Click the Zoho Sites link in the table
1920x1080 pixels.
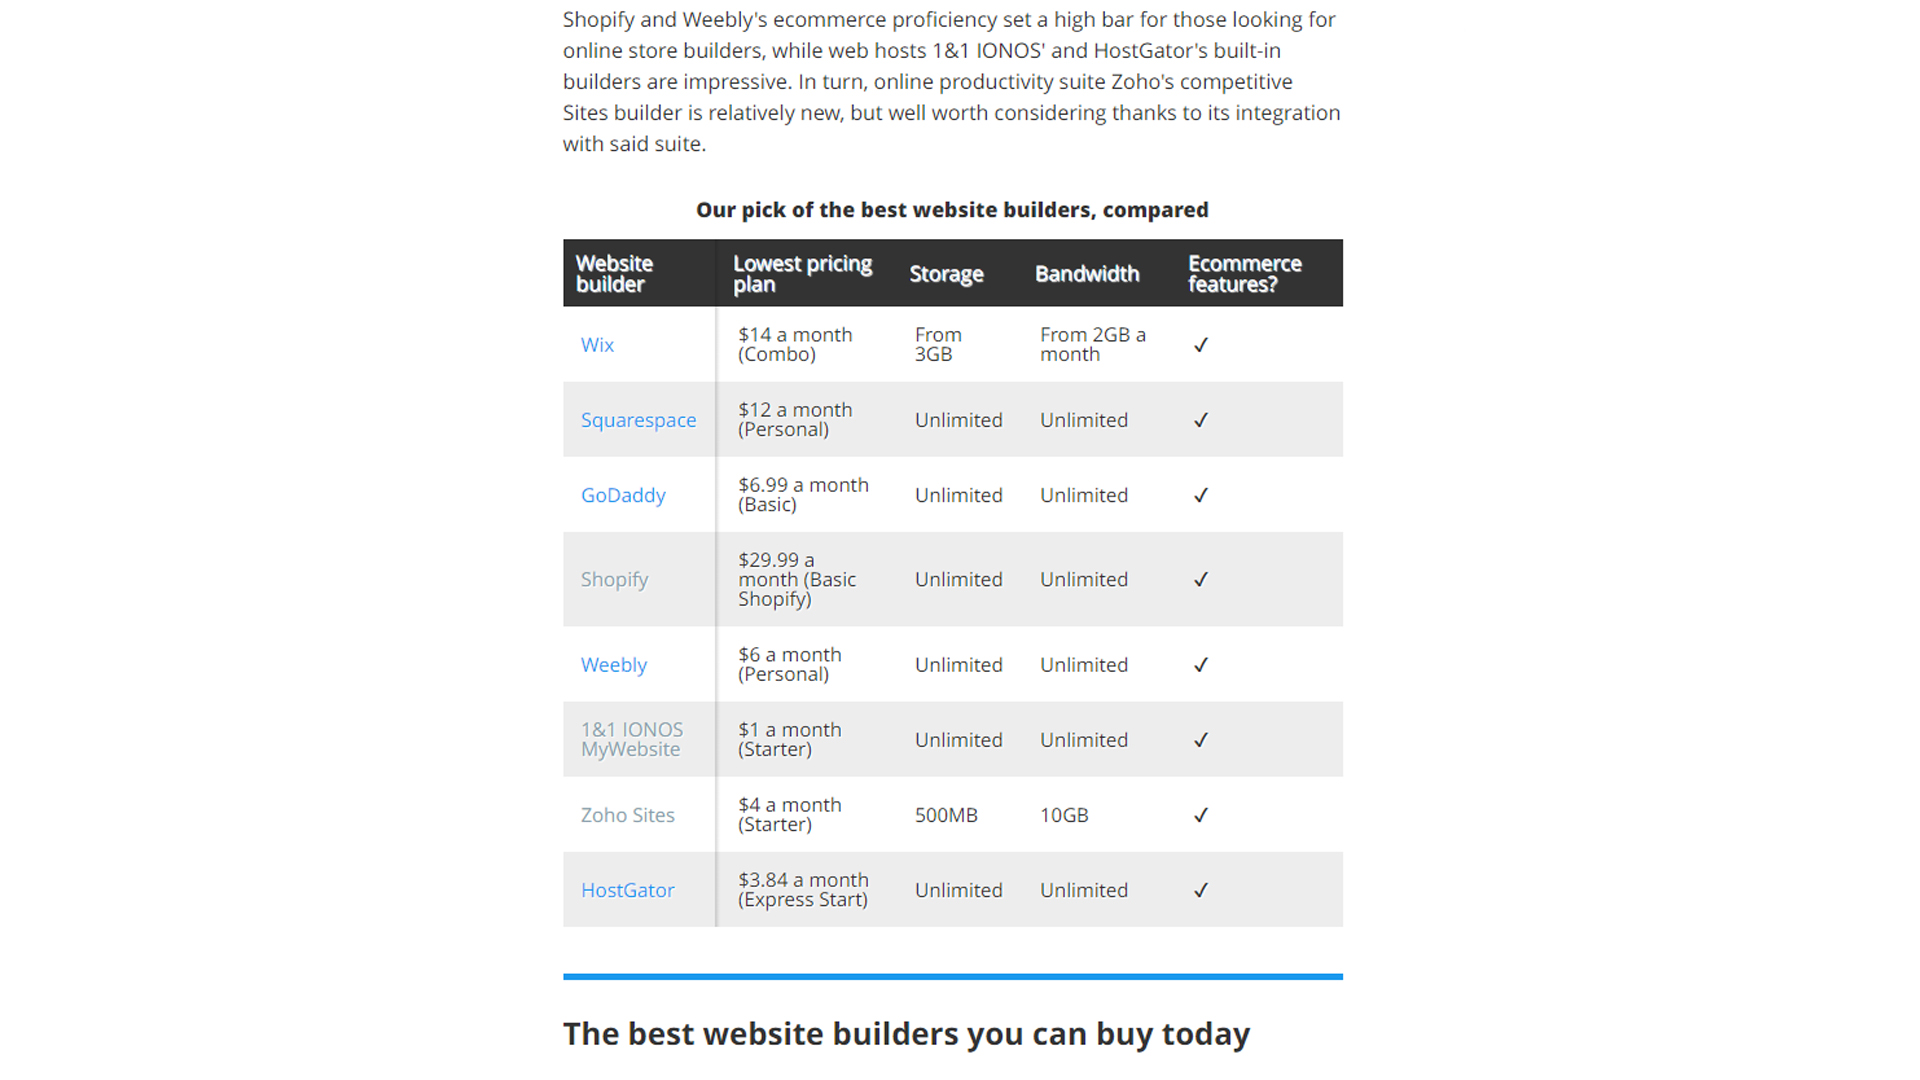click(629, 814)
